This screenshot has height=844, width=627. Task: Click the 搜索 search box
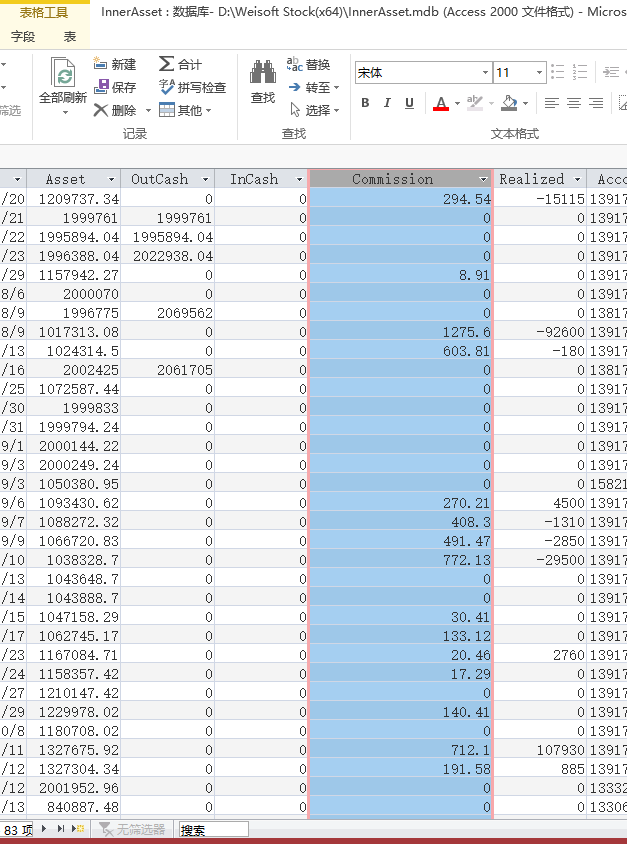(213, 829)
